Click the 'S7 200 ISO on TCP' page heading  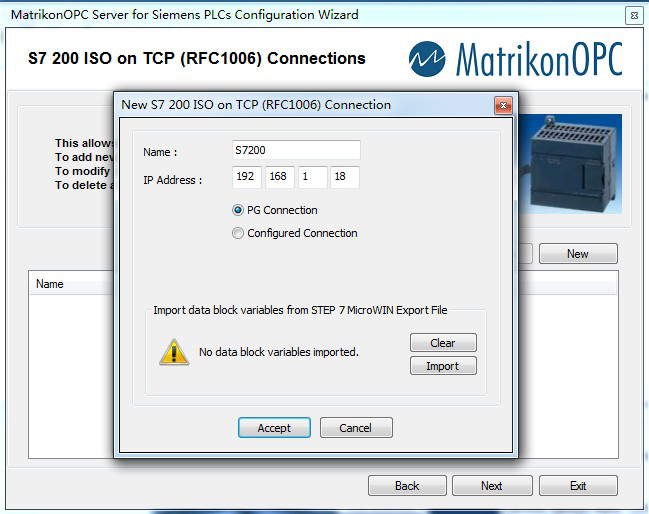197,58
